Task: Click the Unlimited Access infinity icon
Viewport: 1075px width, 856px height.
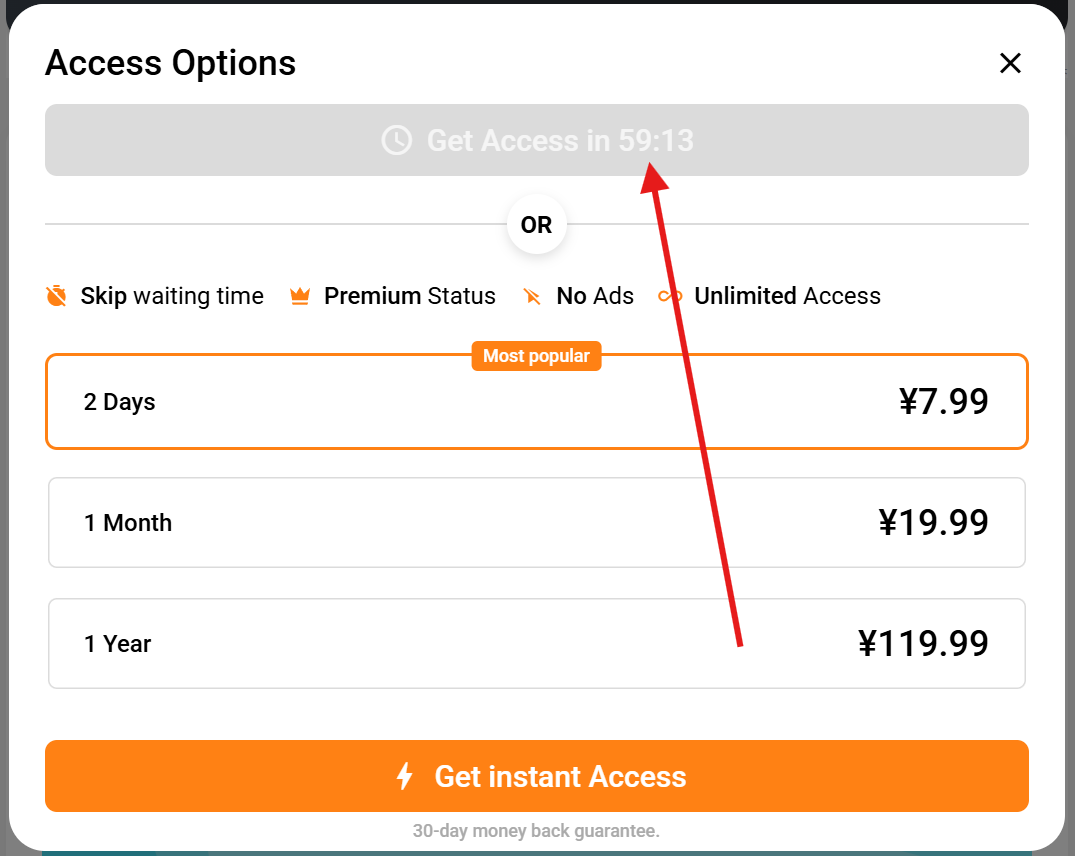Action: tap(669, 296)
